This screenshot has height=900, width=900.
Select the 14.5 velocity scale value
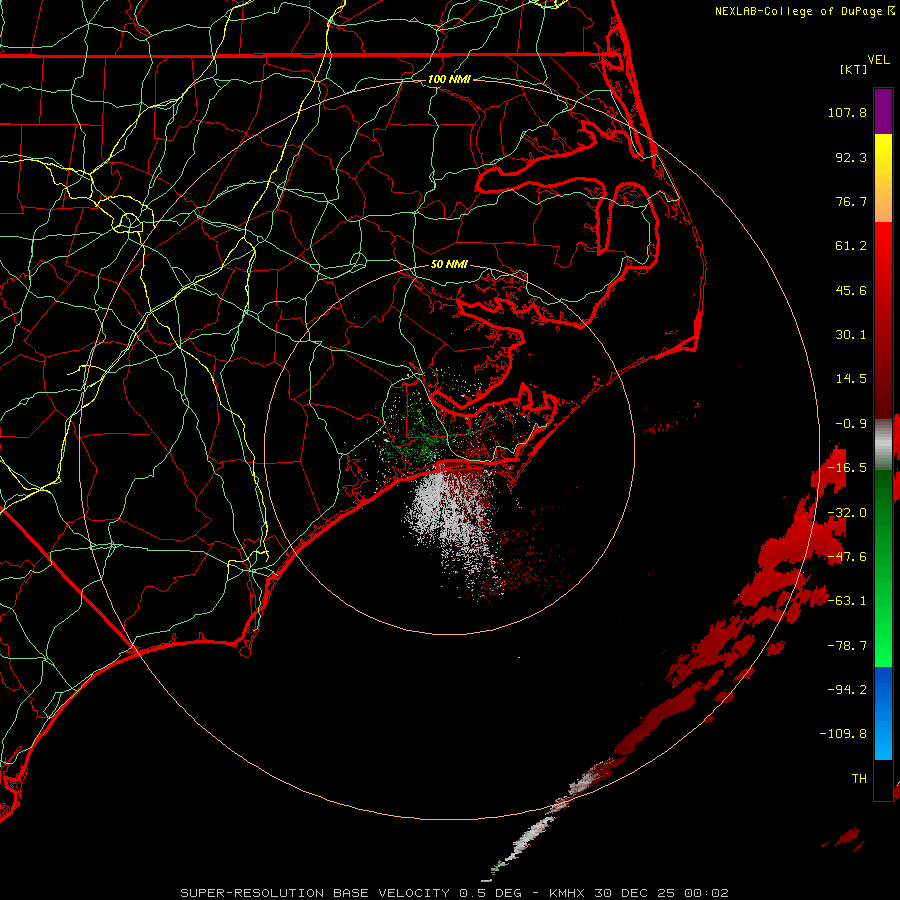851,379
